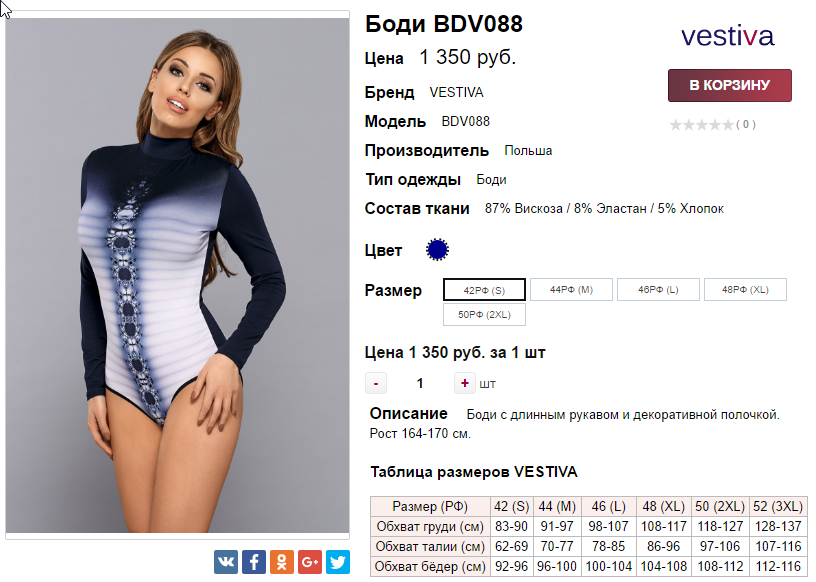Share on Odnoklassniki orange icon

click(x=282, y=562)
